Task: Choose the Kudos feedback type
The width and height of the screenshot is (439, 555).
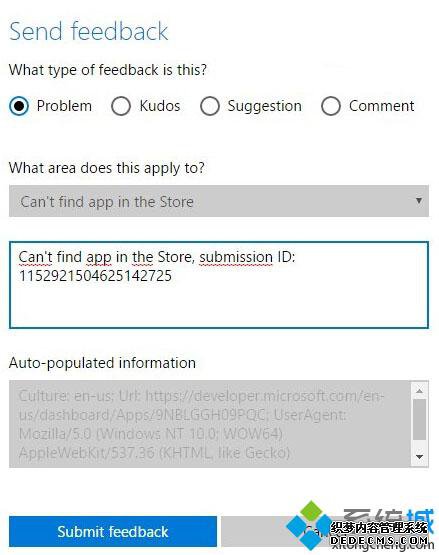Action: point(121,106)
